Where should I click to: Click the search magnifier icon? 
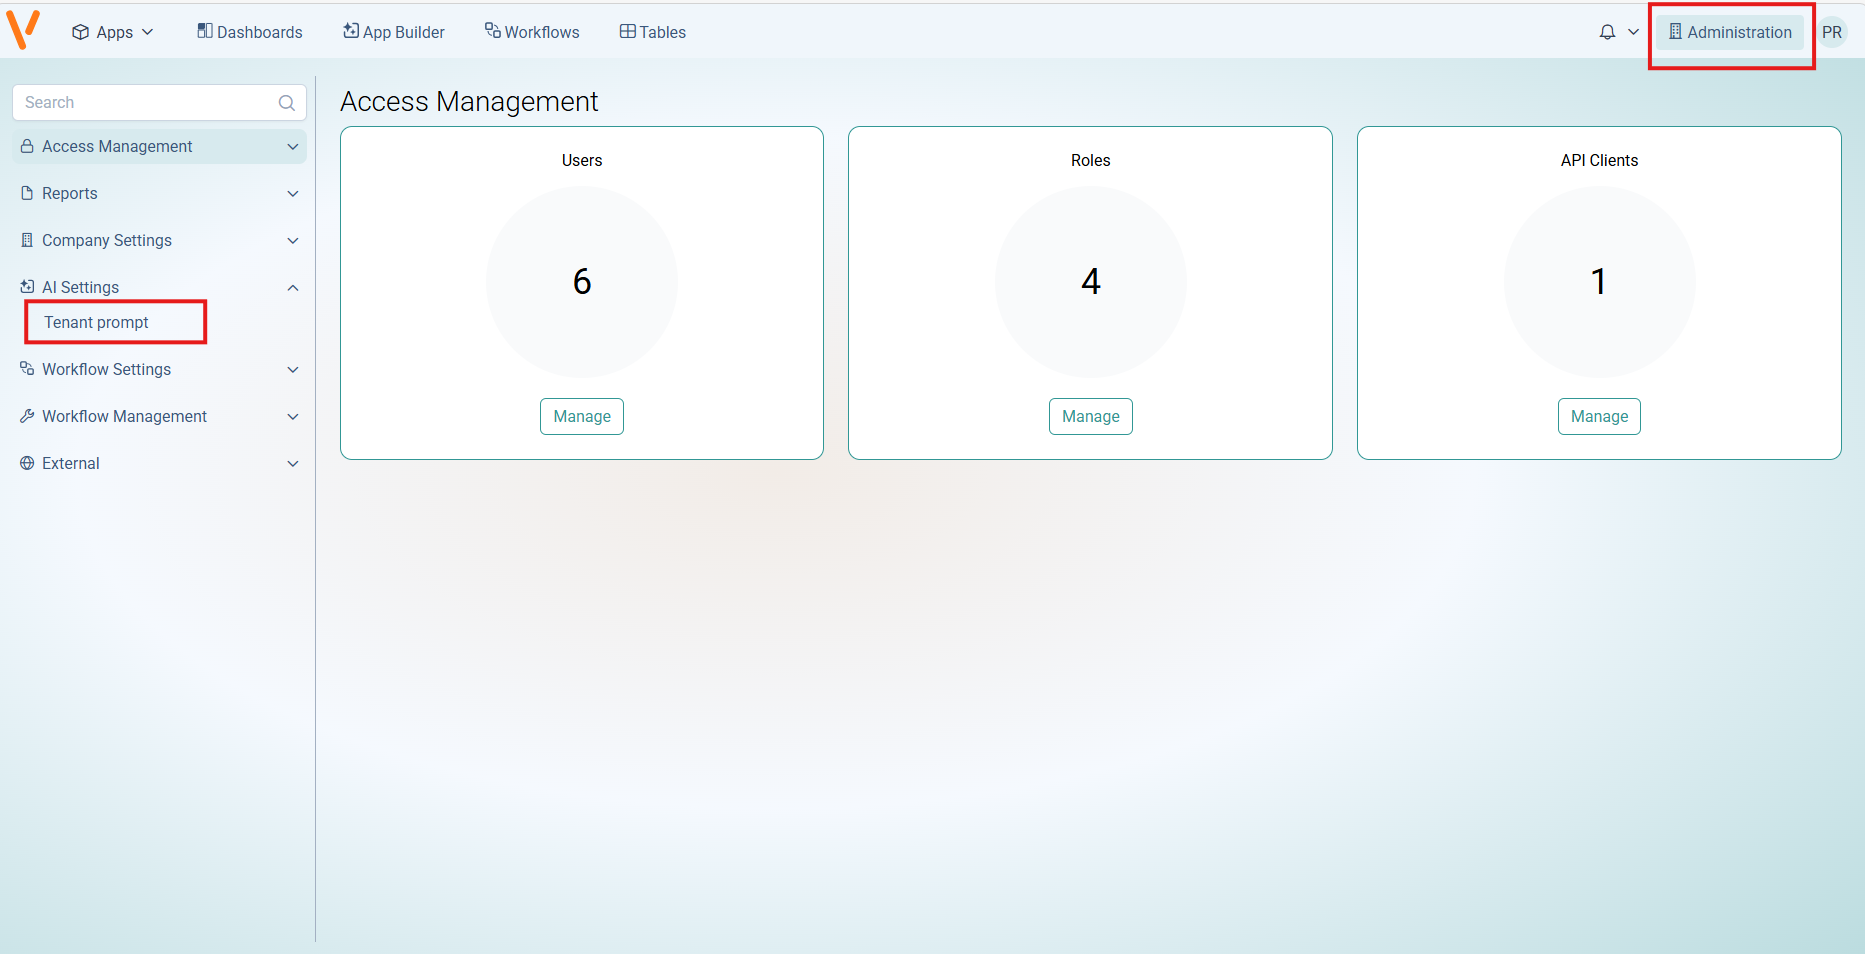pyautogui.click(x=287, y=103)
